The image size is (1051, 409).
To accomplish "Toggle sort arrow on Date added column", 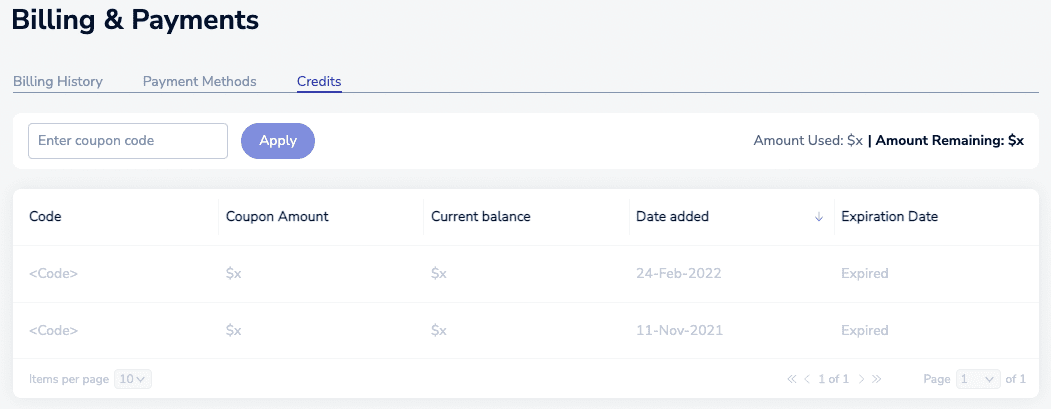I will pos(819,217).
